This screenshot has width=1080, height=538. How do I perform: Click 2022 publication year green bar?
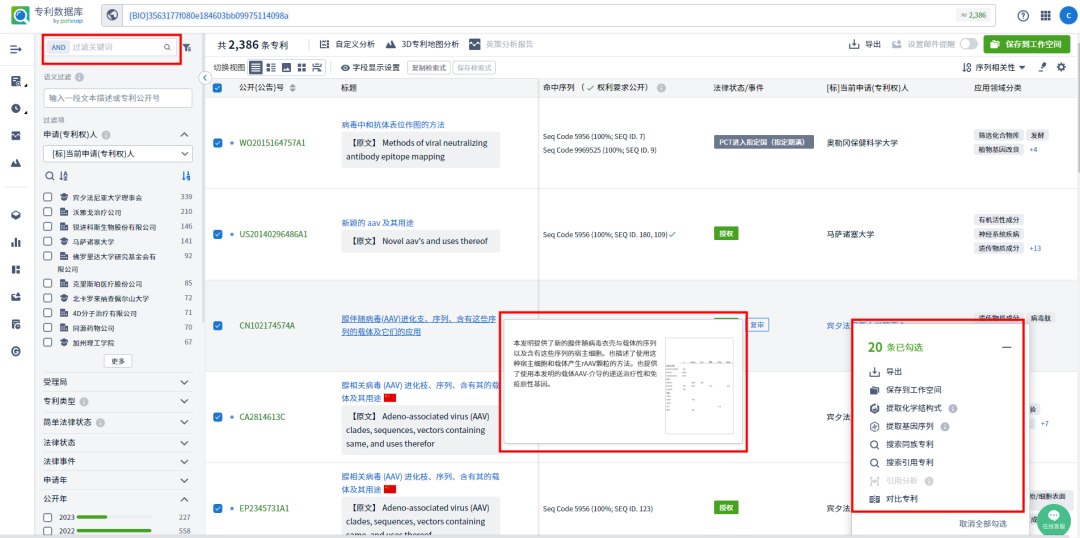coord(114,531)
